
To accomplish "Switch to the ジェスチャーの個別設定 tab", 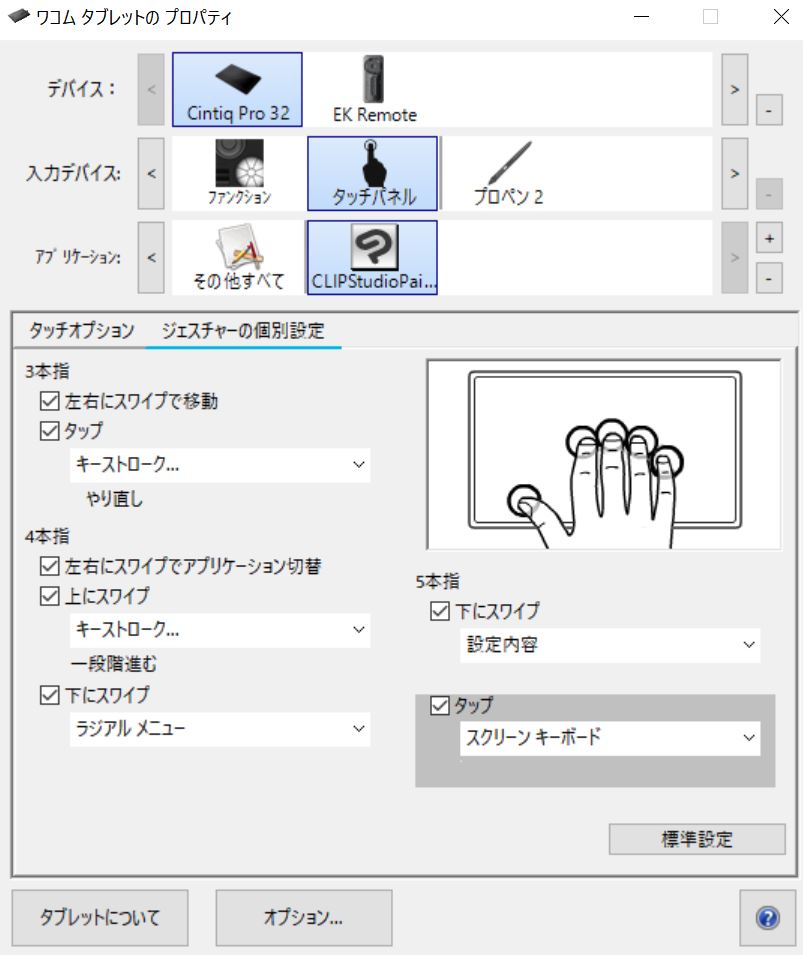I will coord(242,331).
